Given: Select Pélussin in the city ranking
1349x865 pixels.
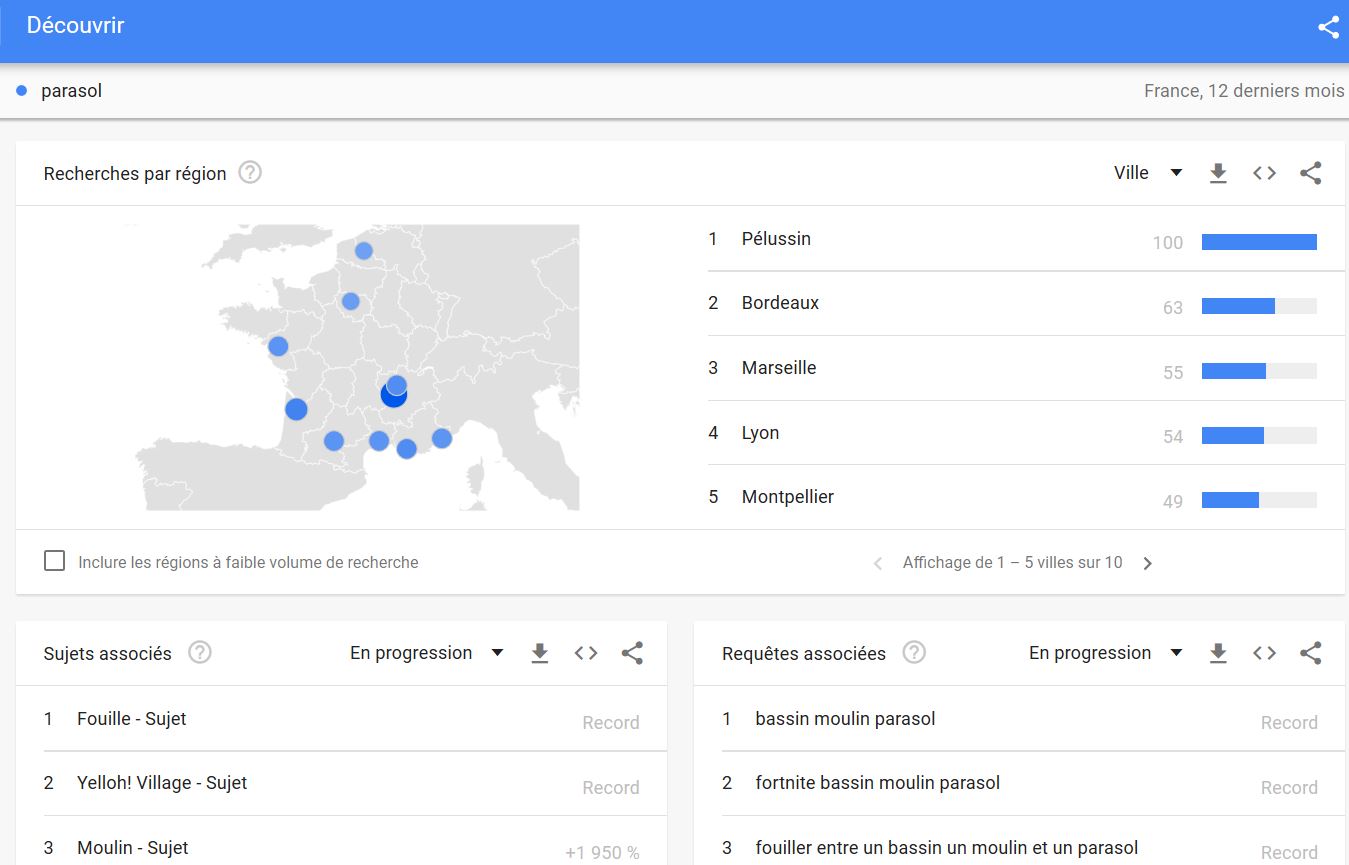Looking at the screenshot, I should pyautogui.click(x=776, y=239).
